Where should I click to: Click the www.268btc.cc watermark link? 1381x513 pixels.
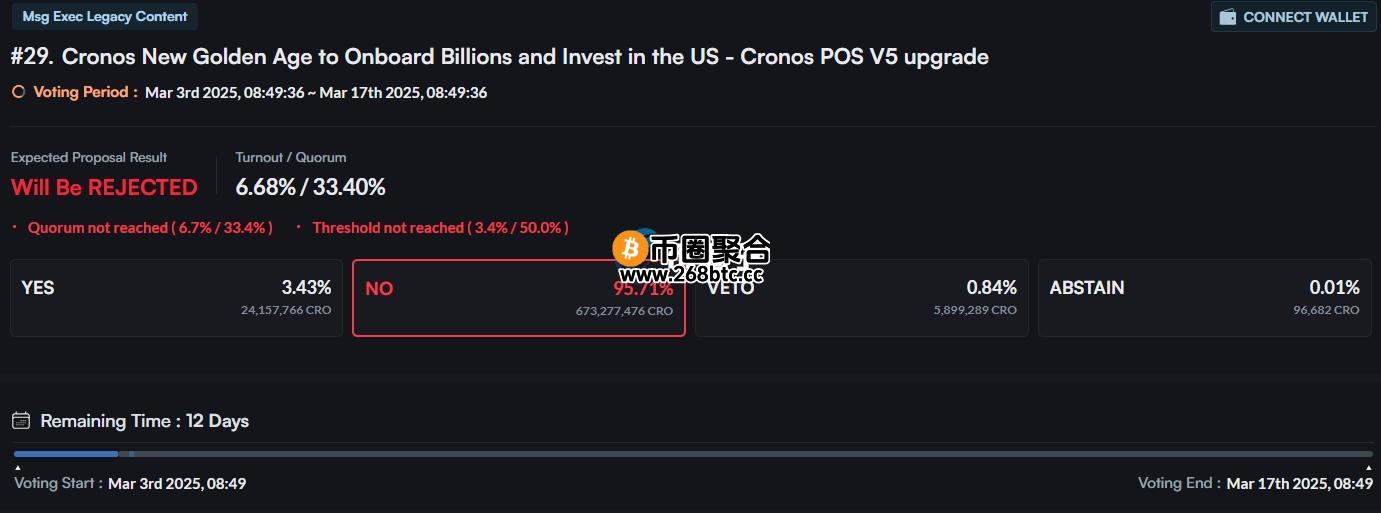[x=691, y=274]
